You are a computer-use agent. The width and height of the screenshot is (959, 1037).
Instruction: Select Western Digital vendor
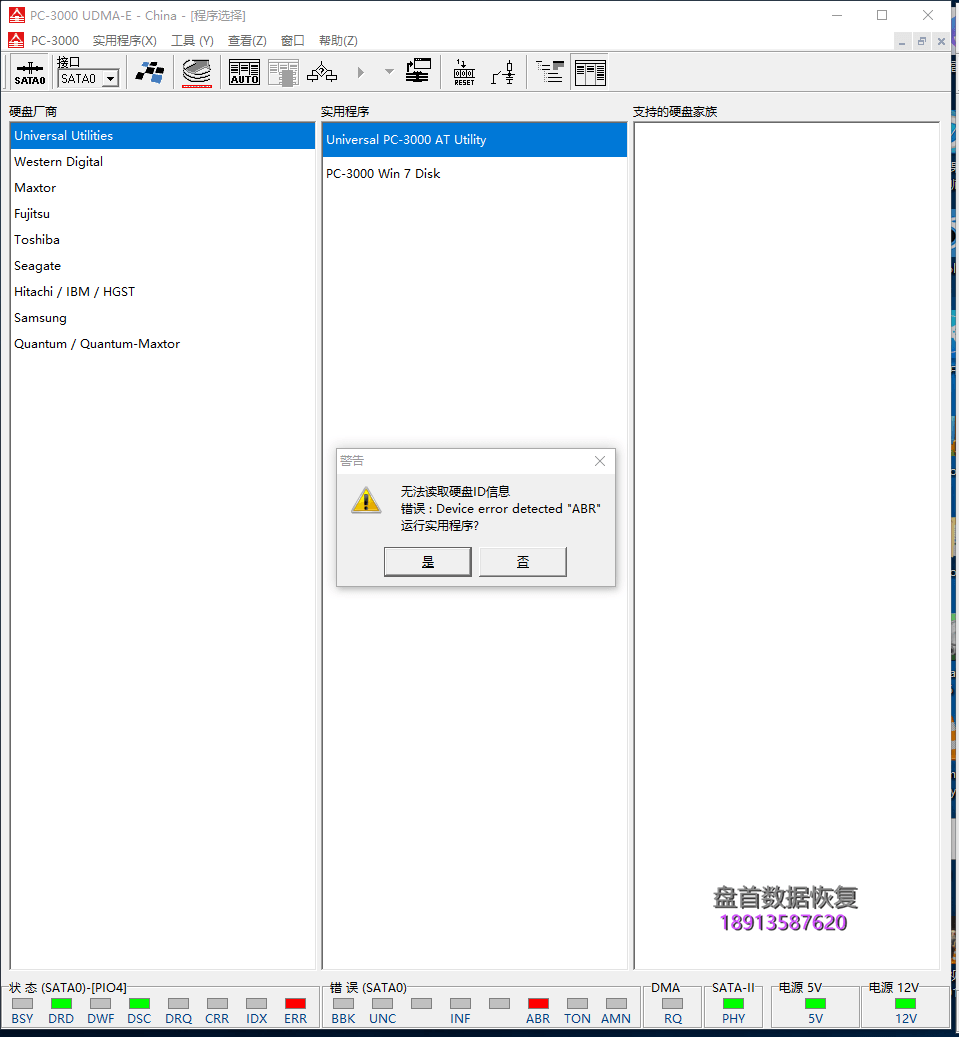pos(163,161)
